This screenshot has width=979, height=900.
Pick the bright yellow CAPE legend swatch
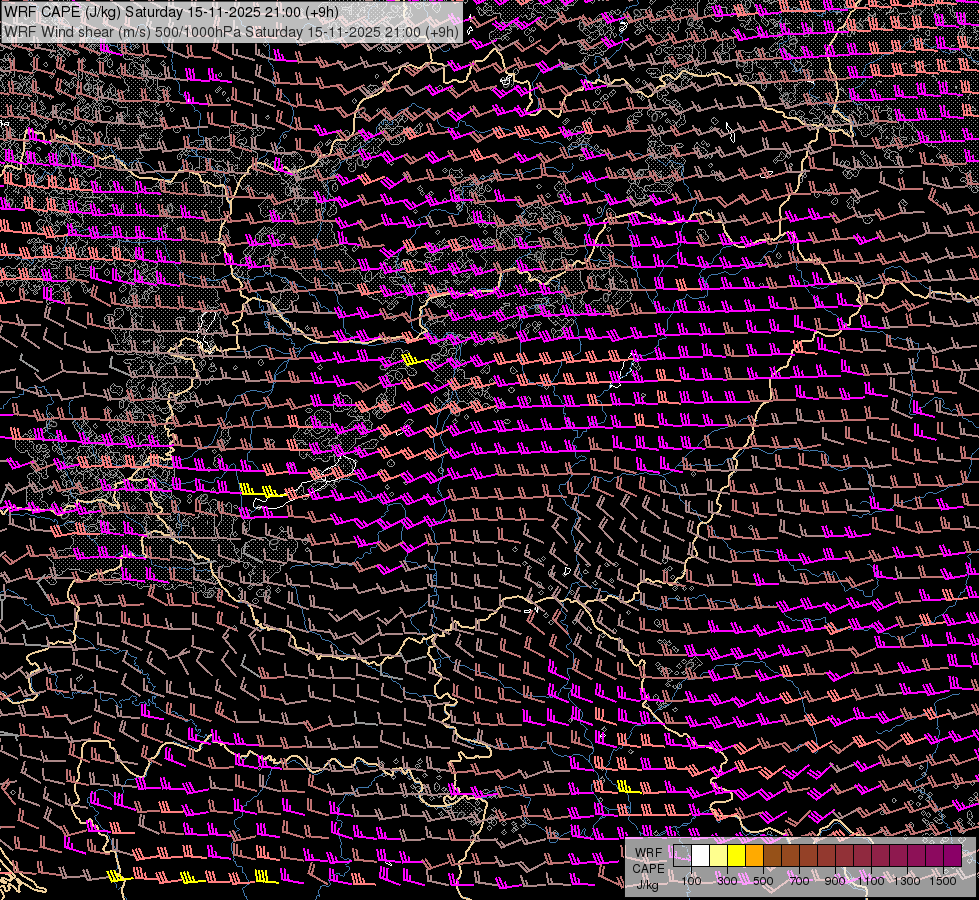click(736, 856)
